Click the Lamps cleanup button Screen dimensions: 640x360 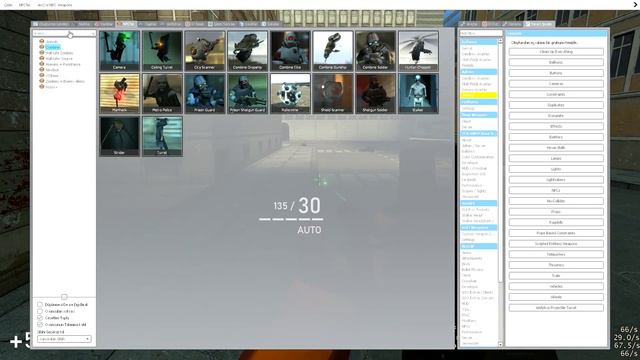point(556,158)
